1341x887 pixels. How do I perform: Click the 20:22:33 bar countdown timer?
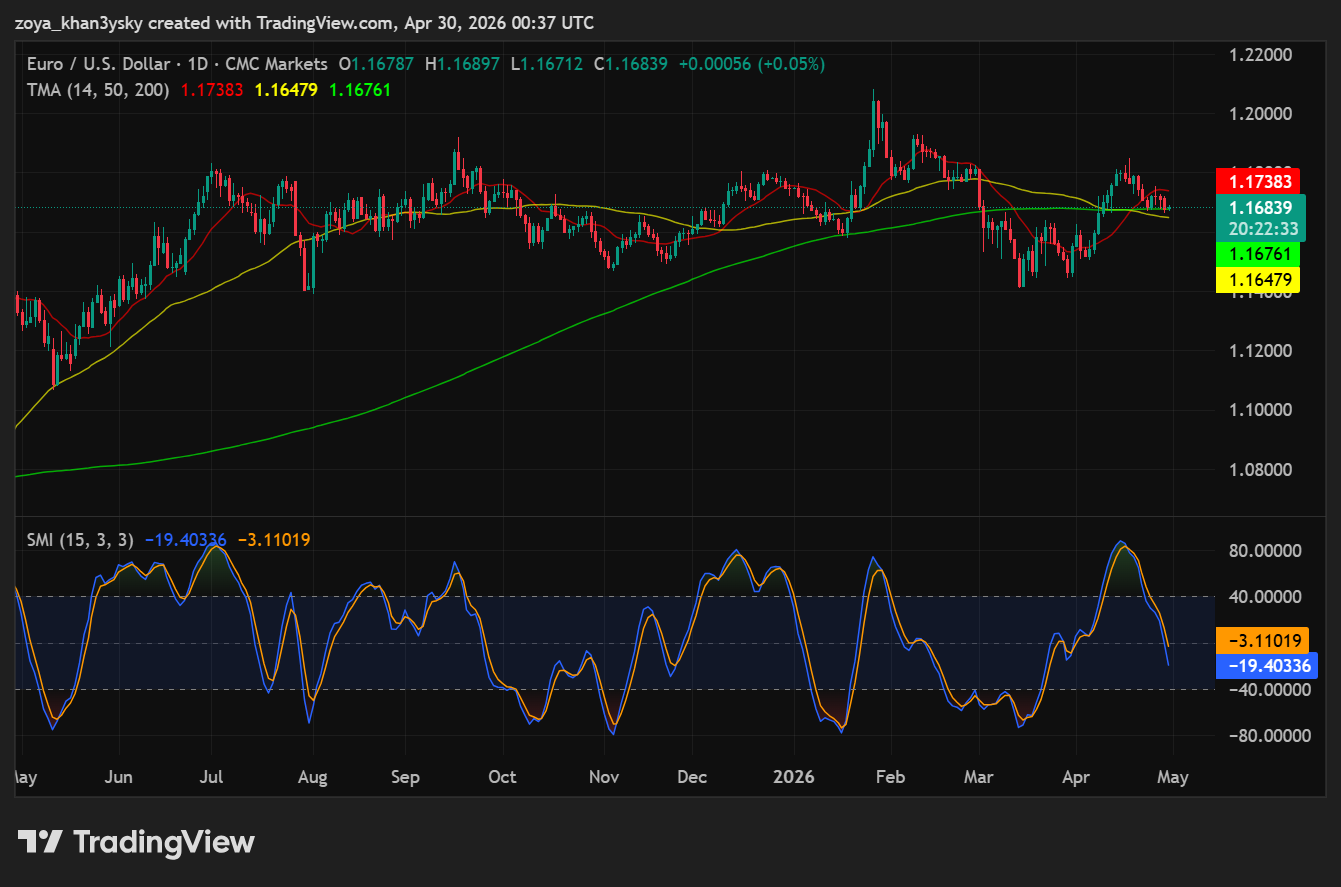coord(1256,228)
